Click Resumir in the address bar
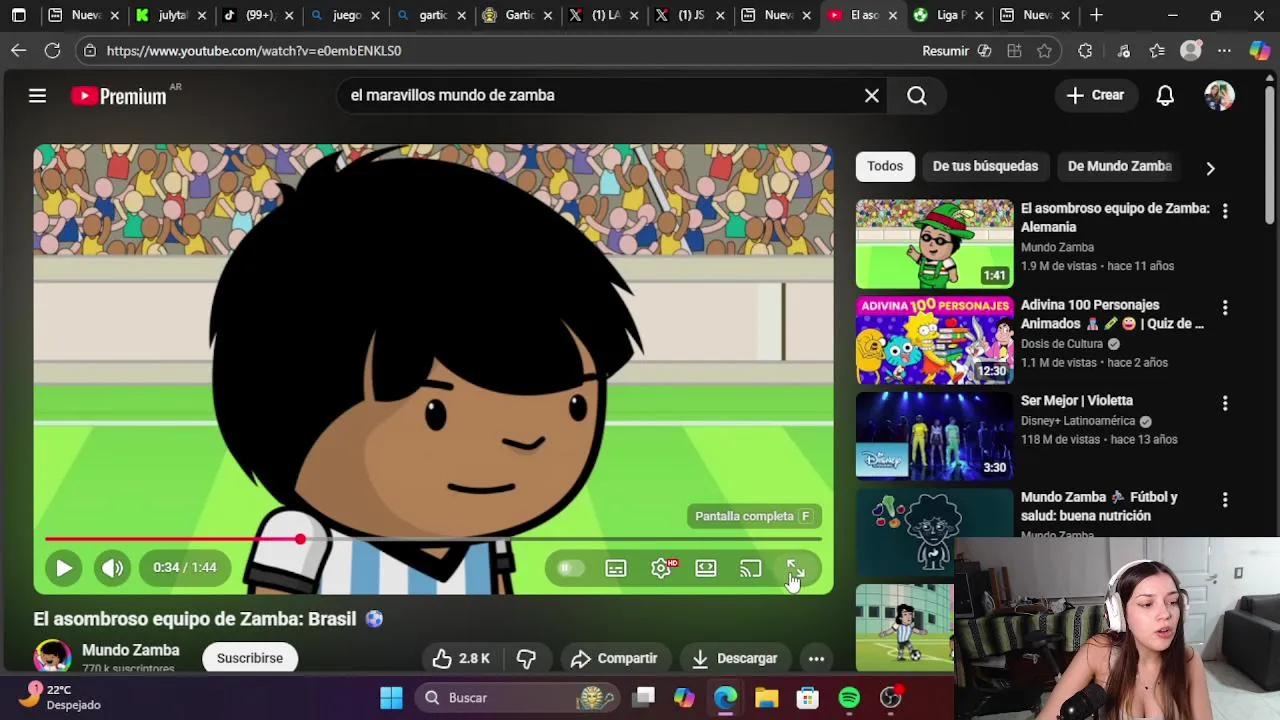The width and height of the screenshot is (1280, 720). tap(945, 50)
